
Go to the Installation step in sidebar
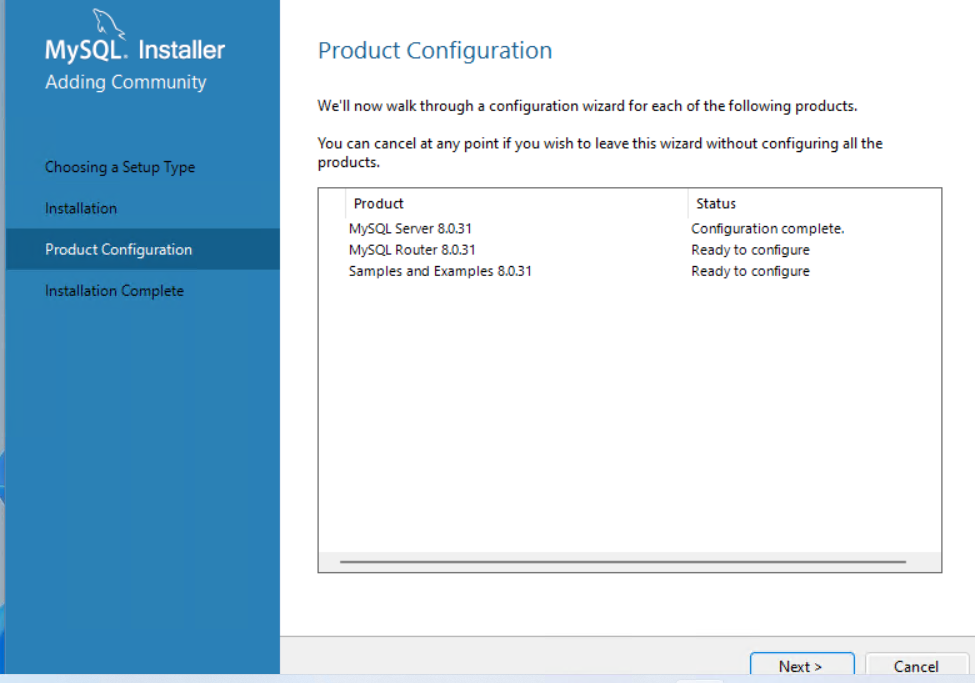(81, 208)
